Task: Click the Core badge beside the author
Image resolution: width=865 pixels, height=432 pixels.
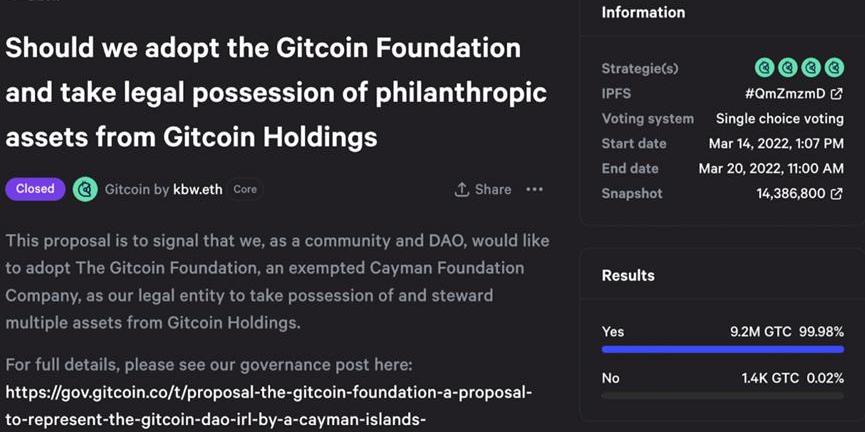Action: [x=245, y=189]
